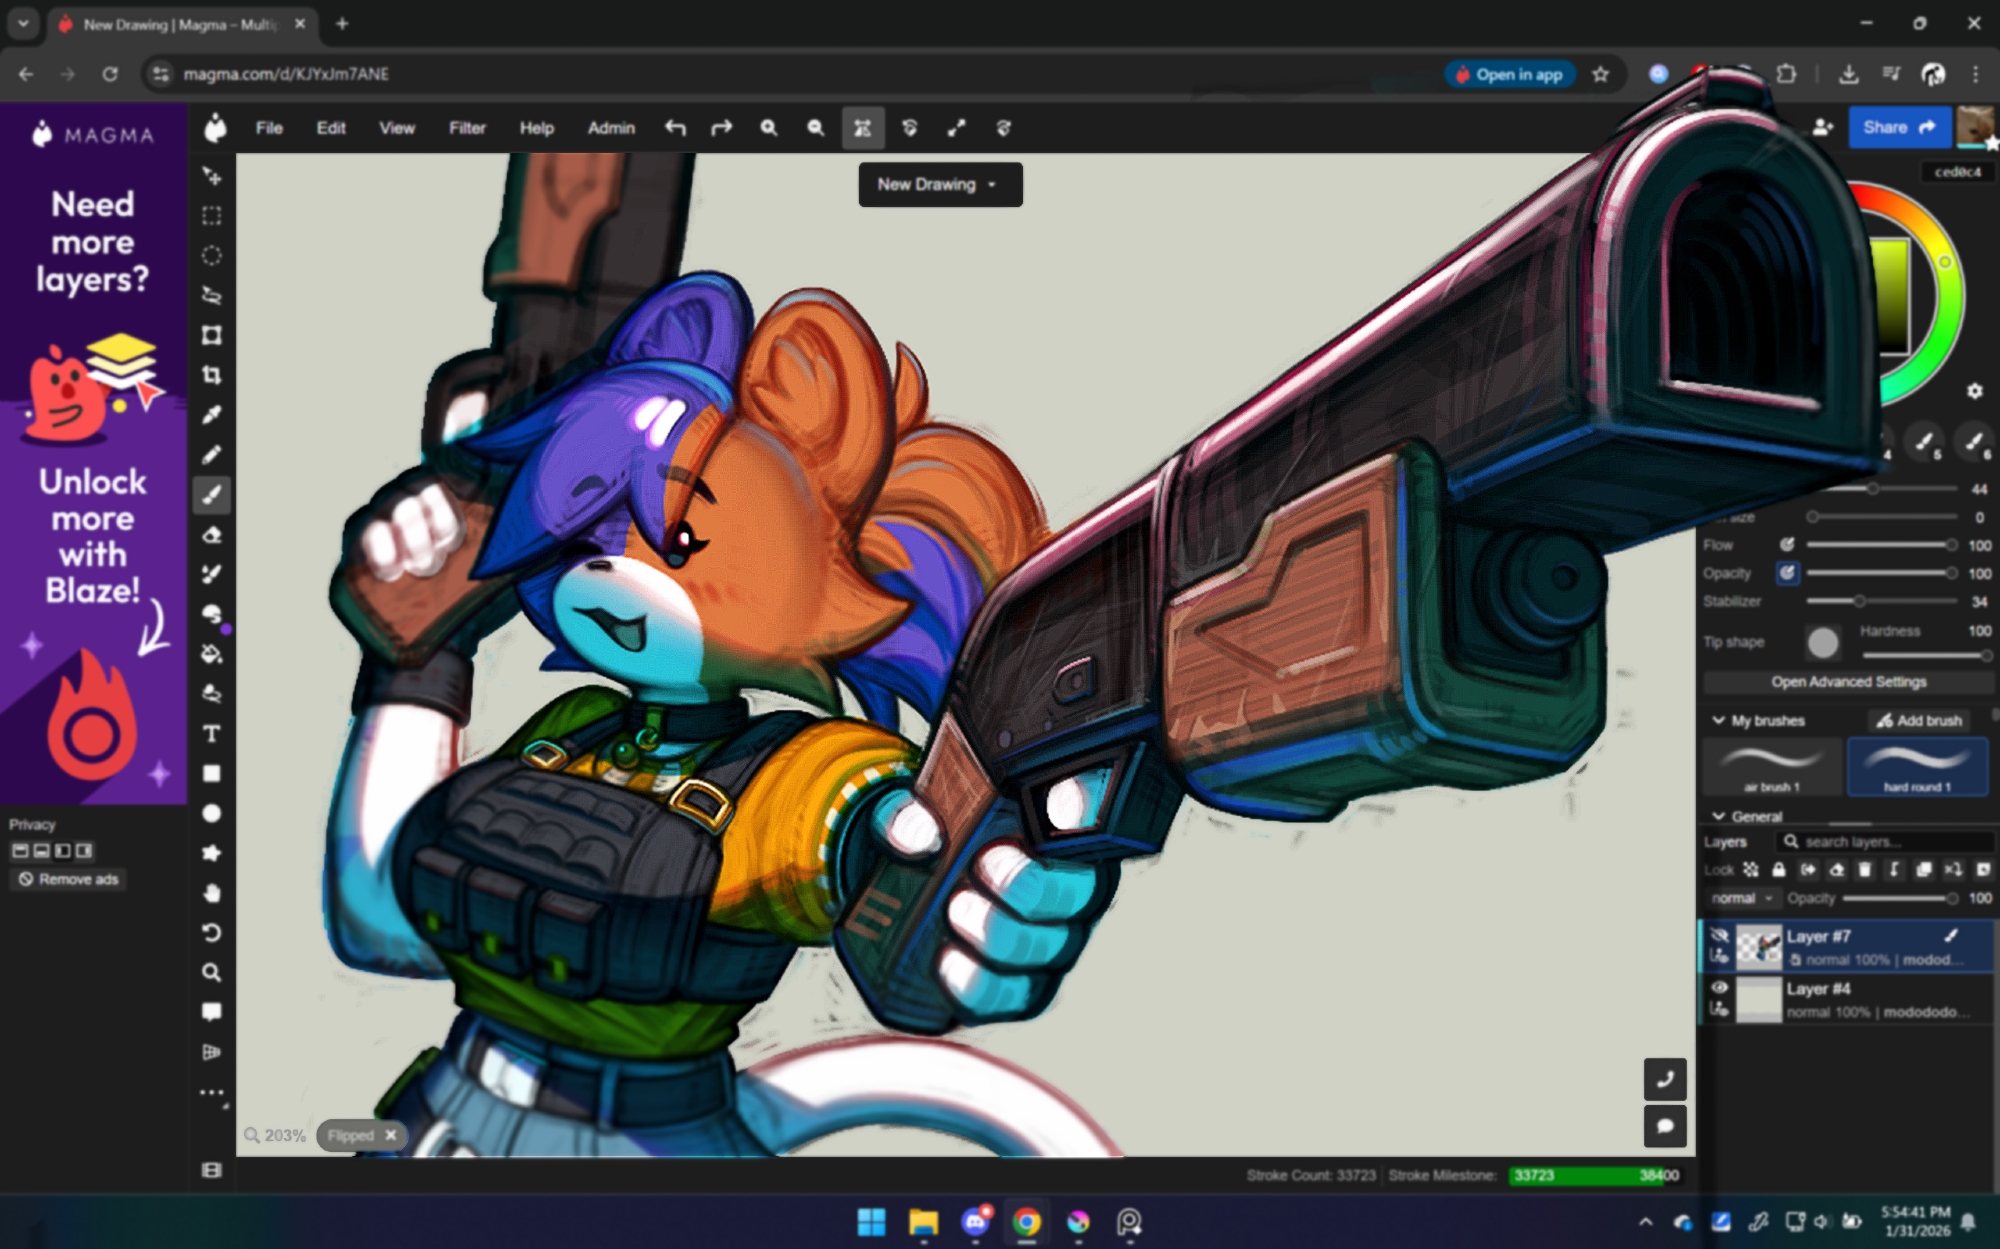Open the New Drawing title dropdown
The height and width of the screenshot is (1249, 2000).
939,185
